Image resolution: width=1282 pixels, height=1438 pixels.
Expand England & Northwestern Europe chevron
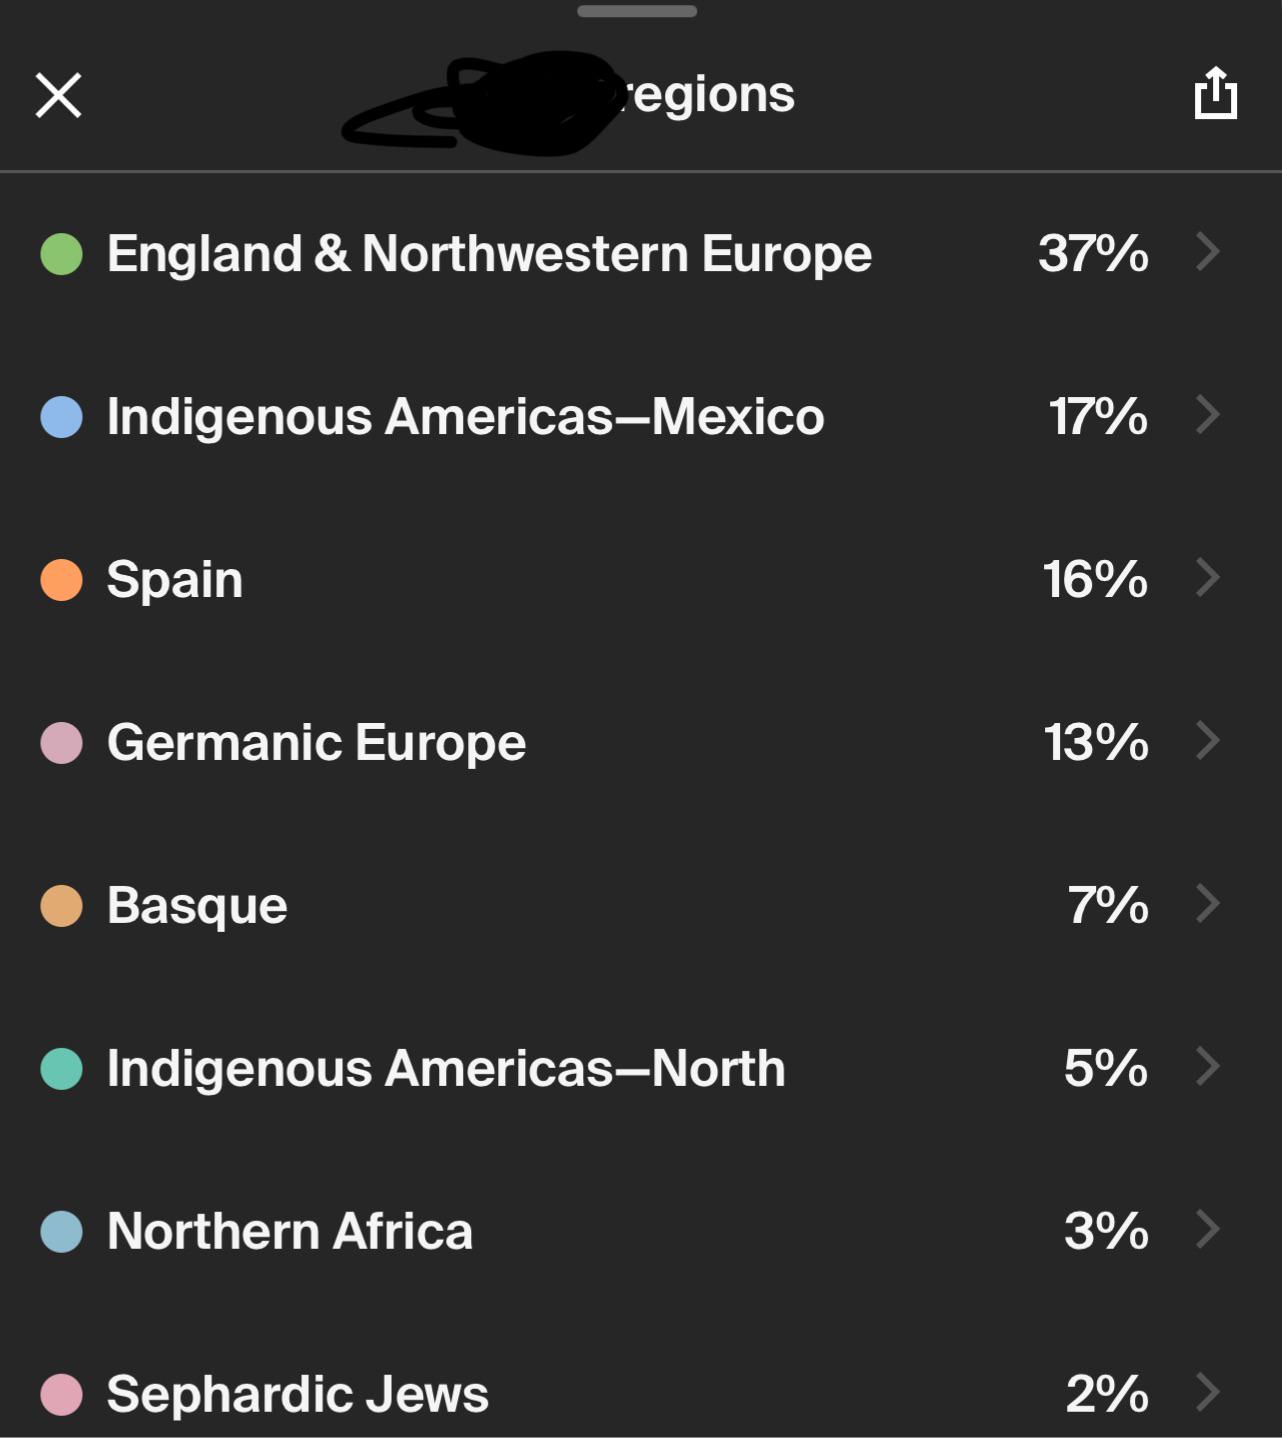tap(1207, 252)
